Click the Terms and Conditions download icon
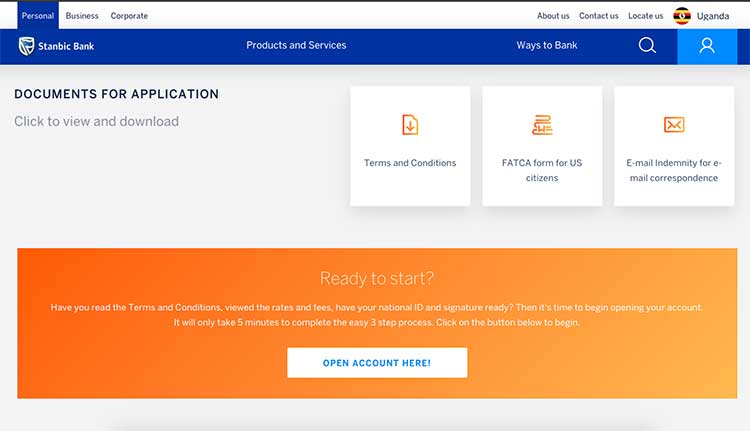The height and width of the screenshot is (431, 750). pyautogui.click(x=410, y=125)
